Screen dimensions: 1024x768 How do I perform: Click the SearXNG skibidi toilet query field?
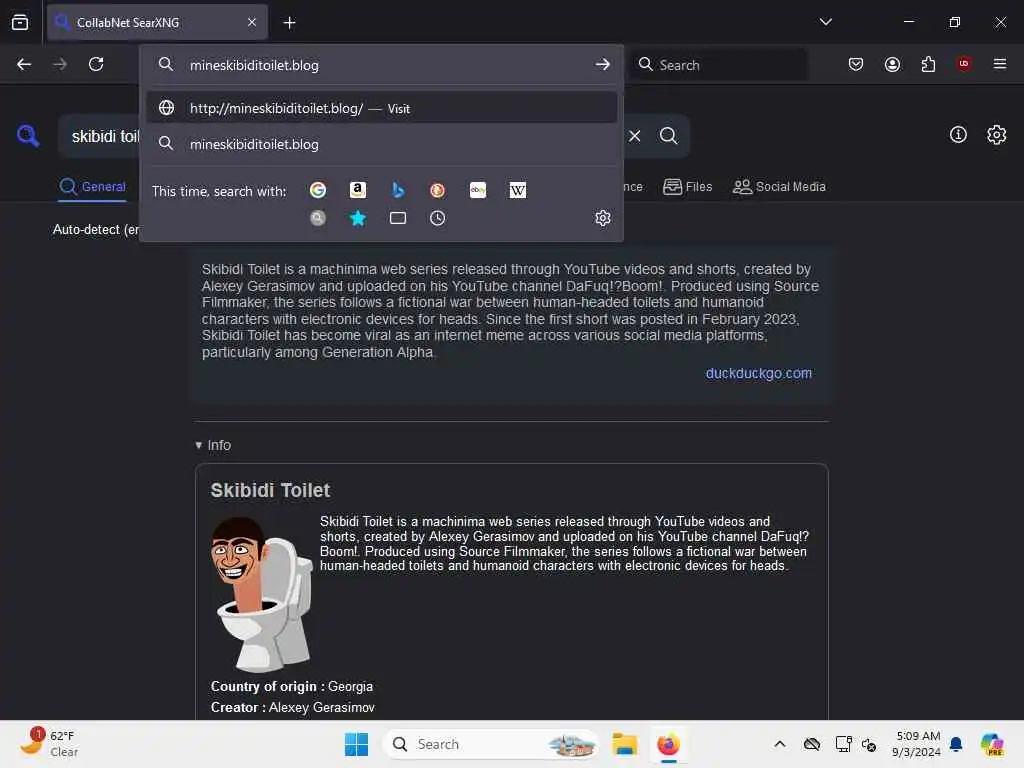click(106, 136)
